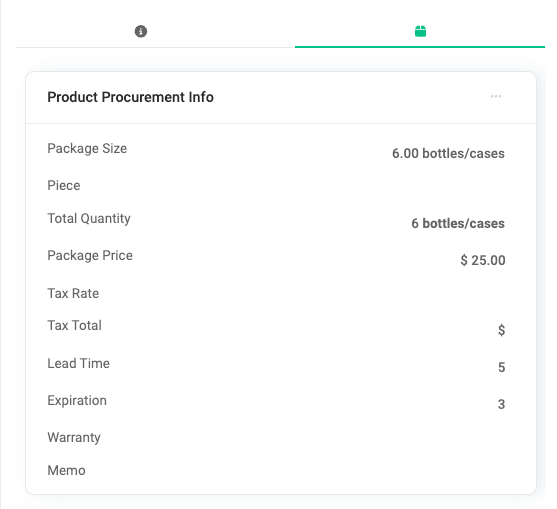This screenshot has width=557, height=509.
Task: Click the Expiration label
Action: pos(77,400)
